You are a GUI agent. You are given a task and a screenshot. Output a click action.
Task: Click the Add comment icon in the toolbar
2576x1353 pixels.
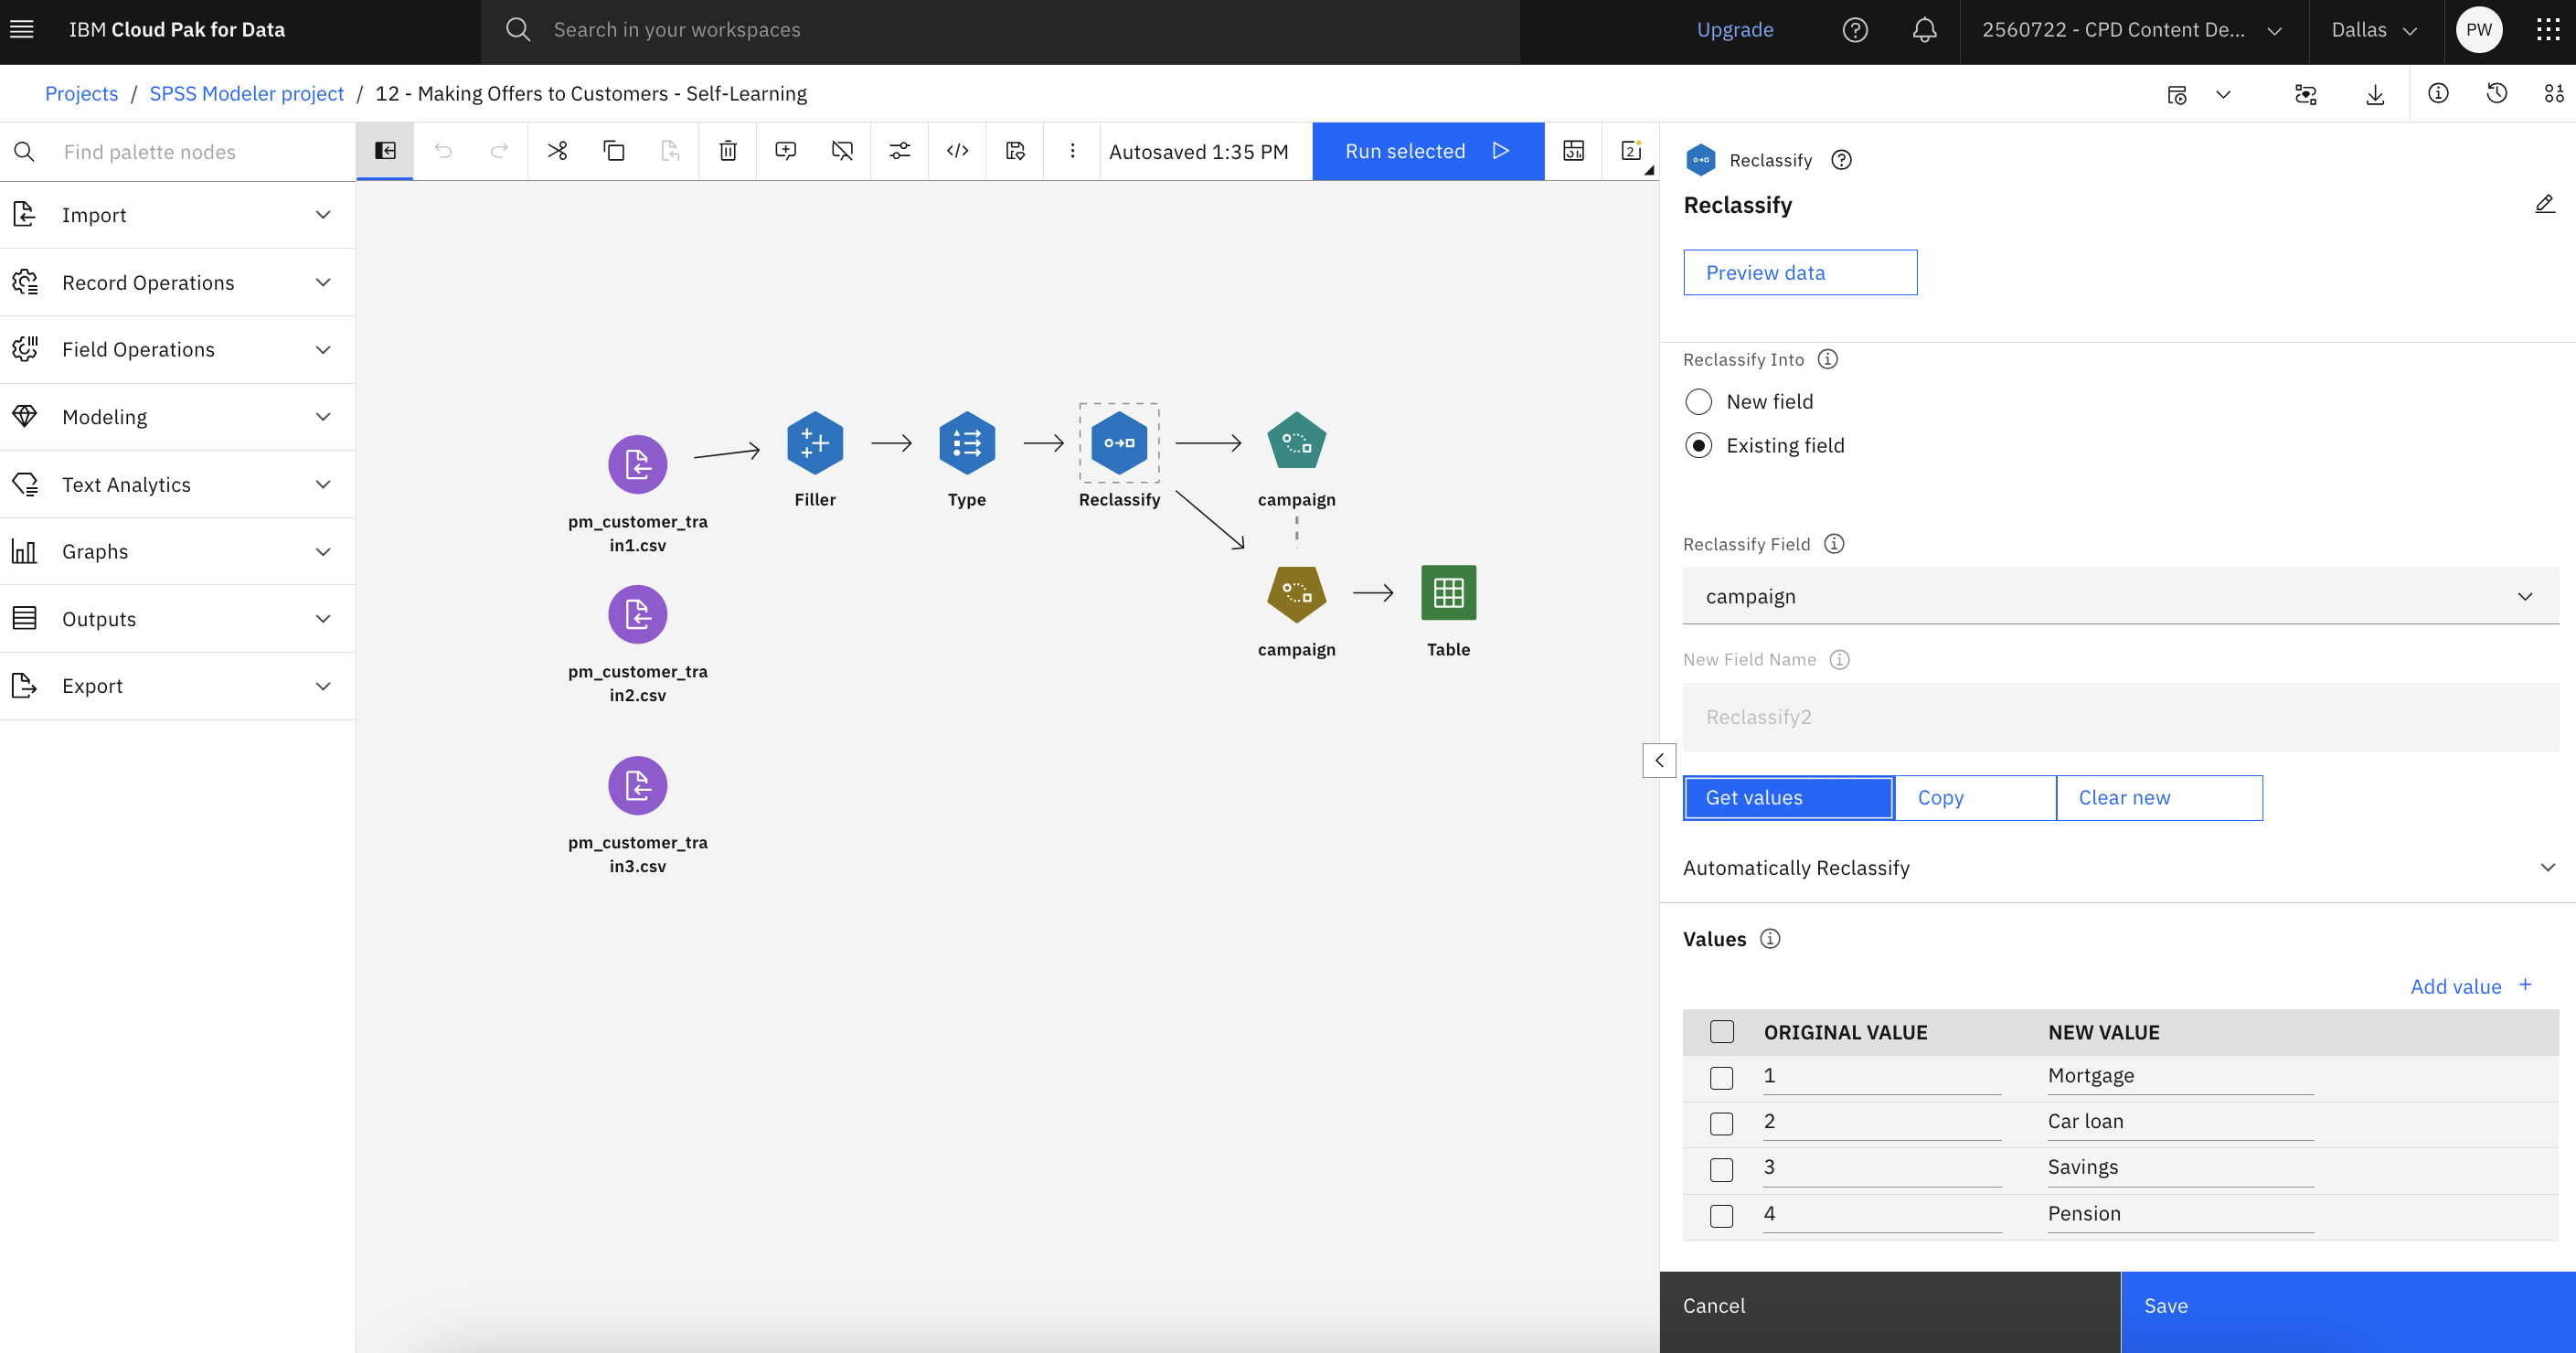tap(786, 151)
